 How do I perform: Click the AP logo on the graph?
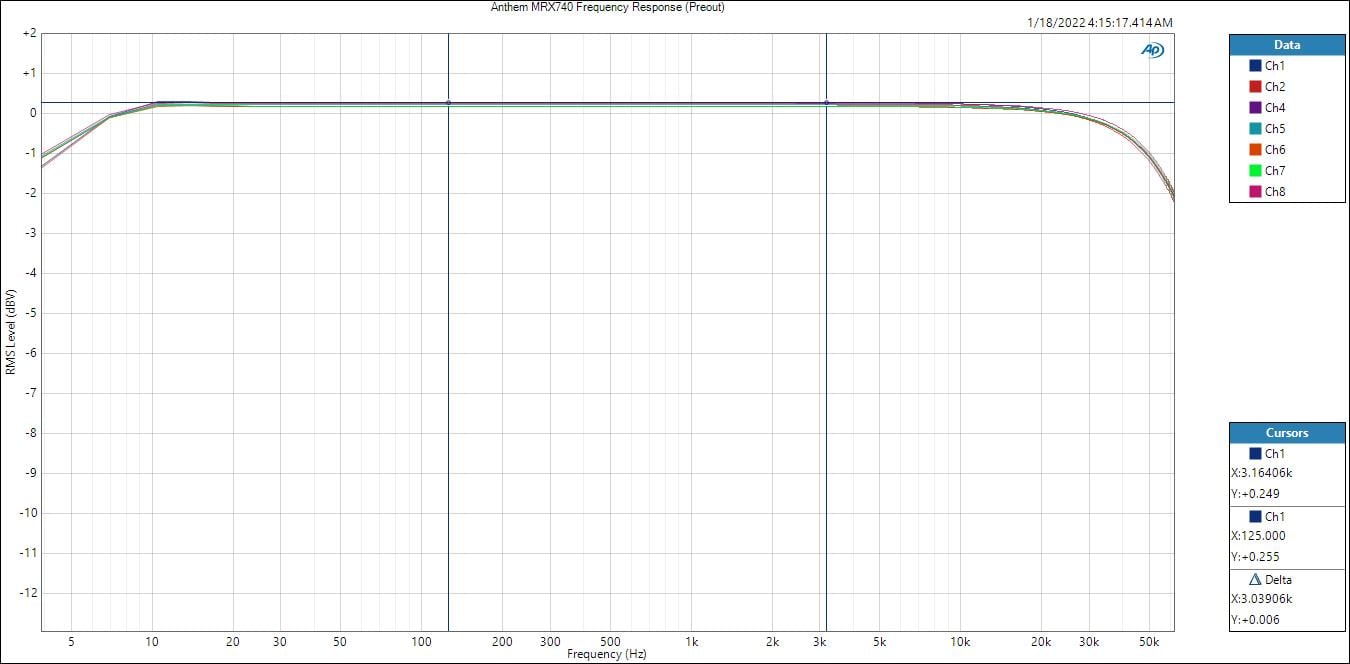tap(1153, 50)
